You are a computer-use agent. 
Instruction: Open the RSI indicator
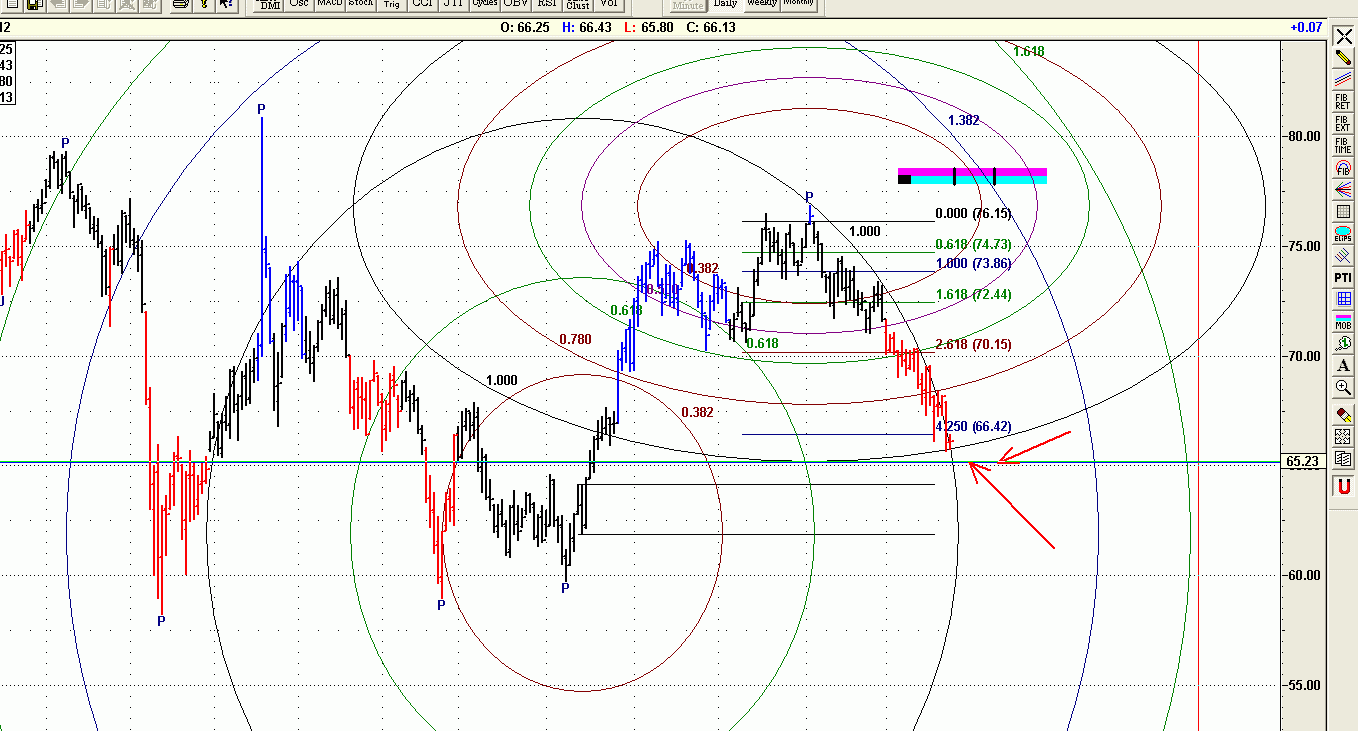[547, 4]
